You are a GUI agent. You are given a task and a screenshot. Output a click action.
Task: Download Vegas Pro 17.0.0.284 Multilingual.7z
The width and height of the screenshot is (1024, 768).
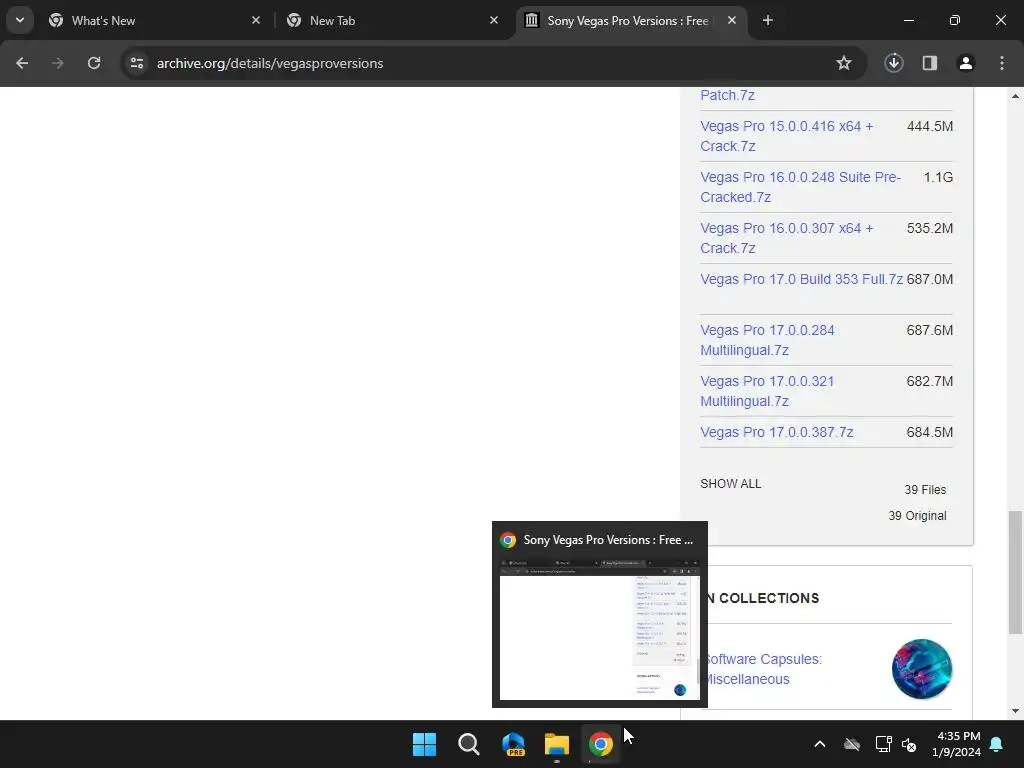pos(767,340)
